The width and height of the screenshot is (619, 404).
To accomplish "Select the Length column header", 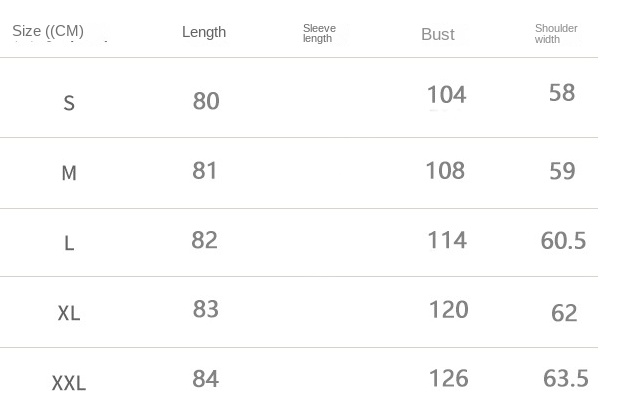I will tap(204, 32).
